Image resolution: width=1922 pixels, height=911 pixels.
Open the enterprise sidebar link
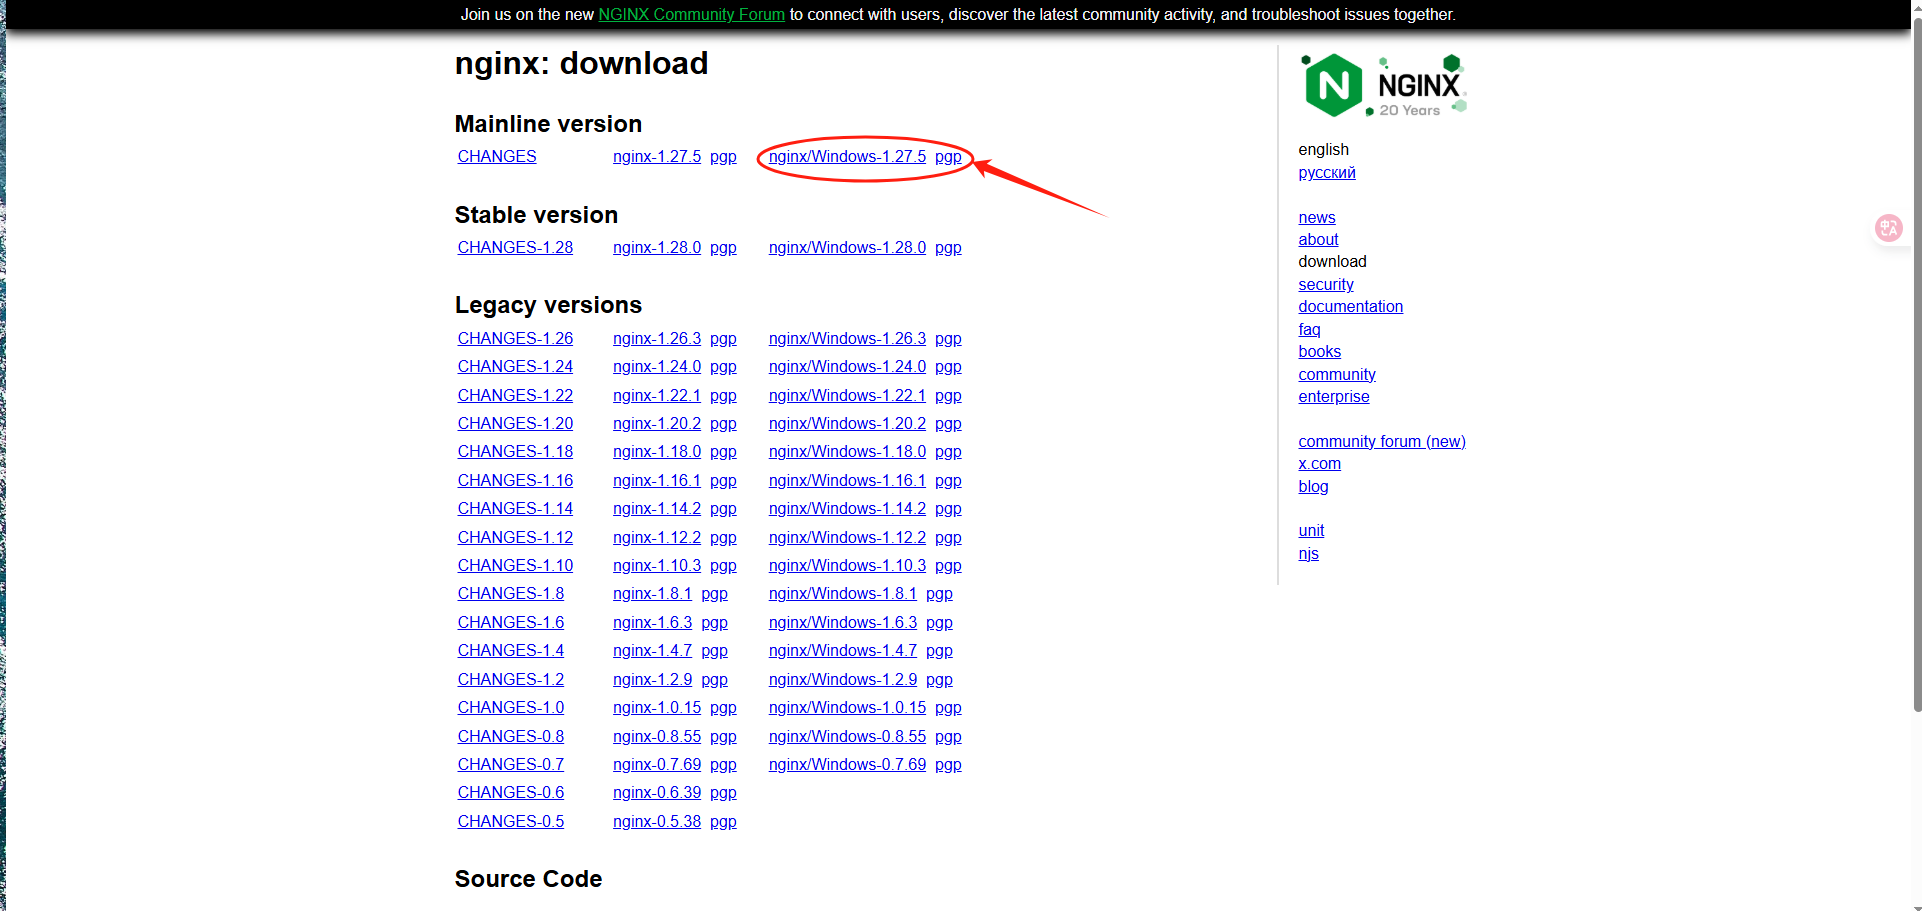[x=1334, y=397]
